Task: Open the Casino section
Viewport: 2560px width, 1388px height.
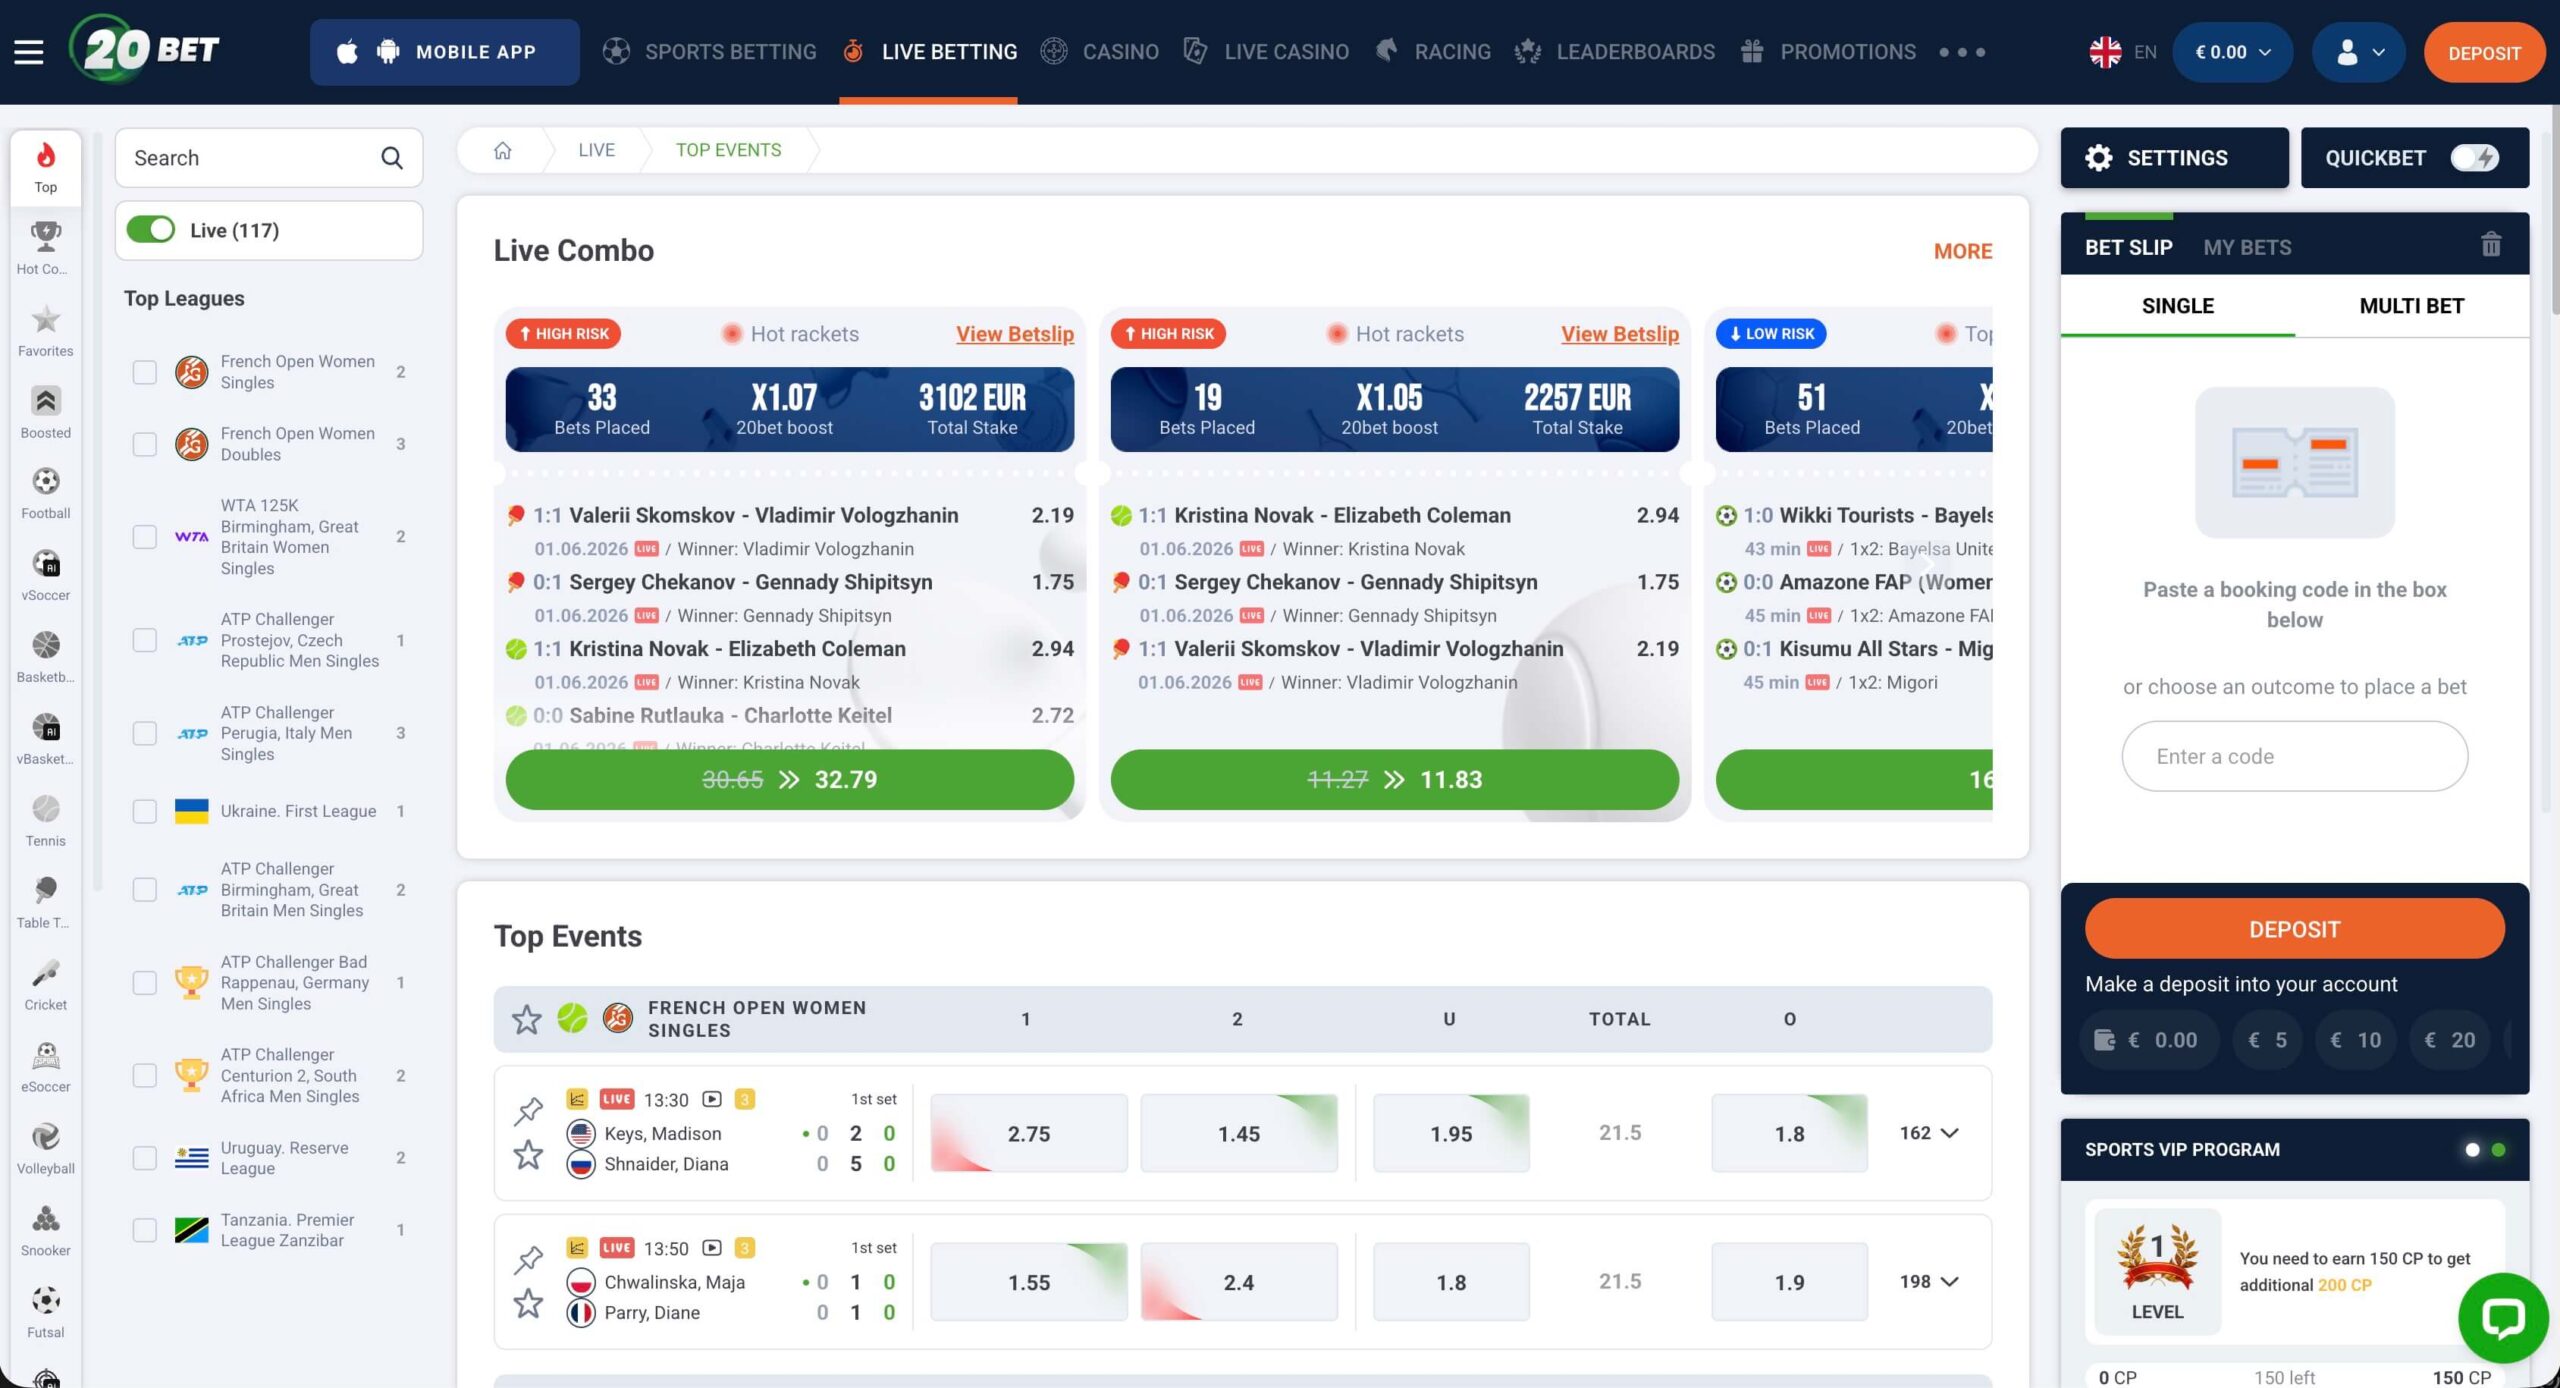Action: pos(1100,52)
